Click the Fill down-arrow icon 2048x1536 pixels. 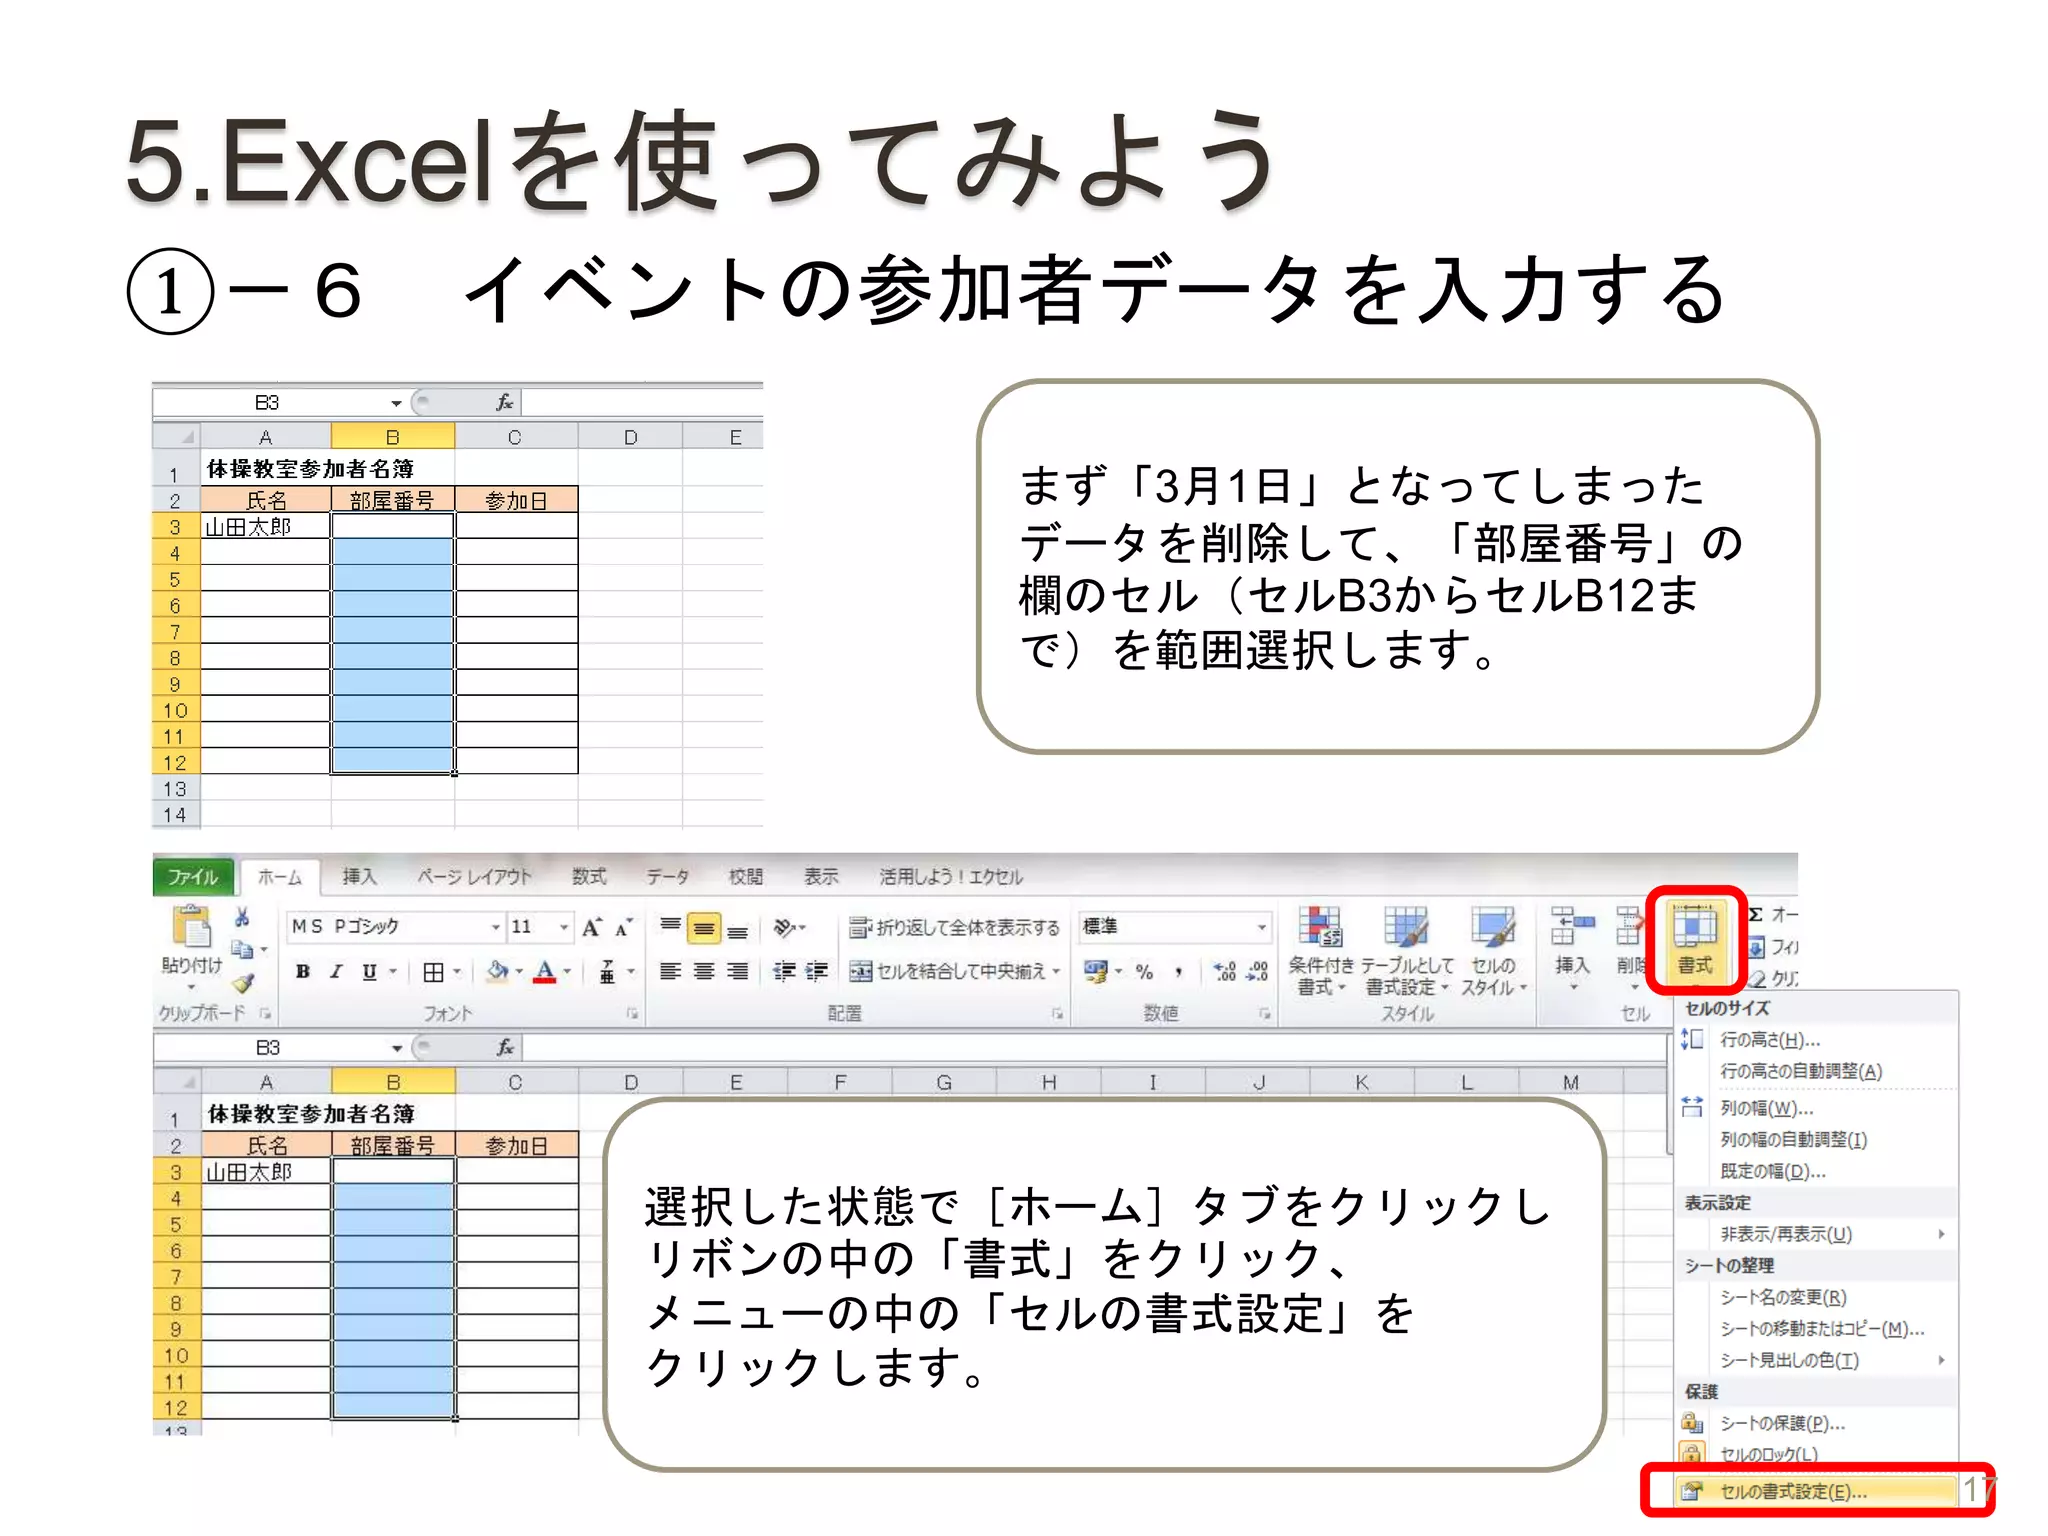pos(1756,947)
